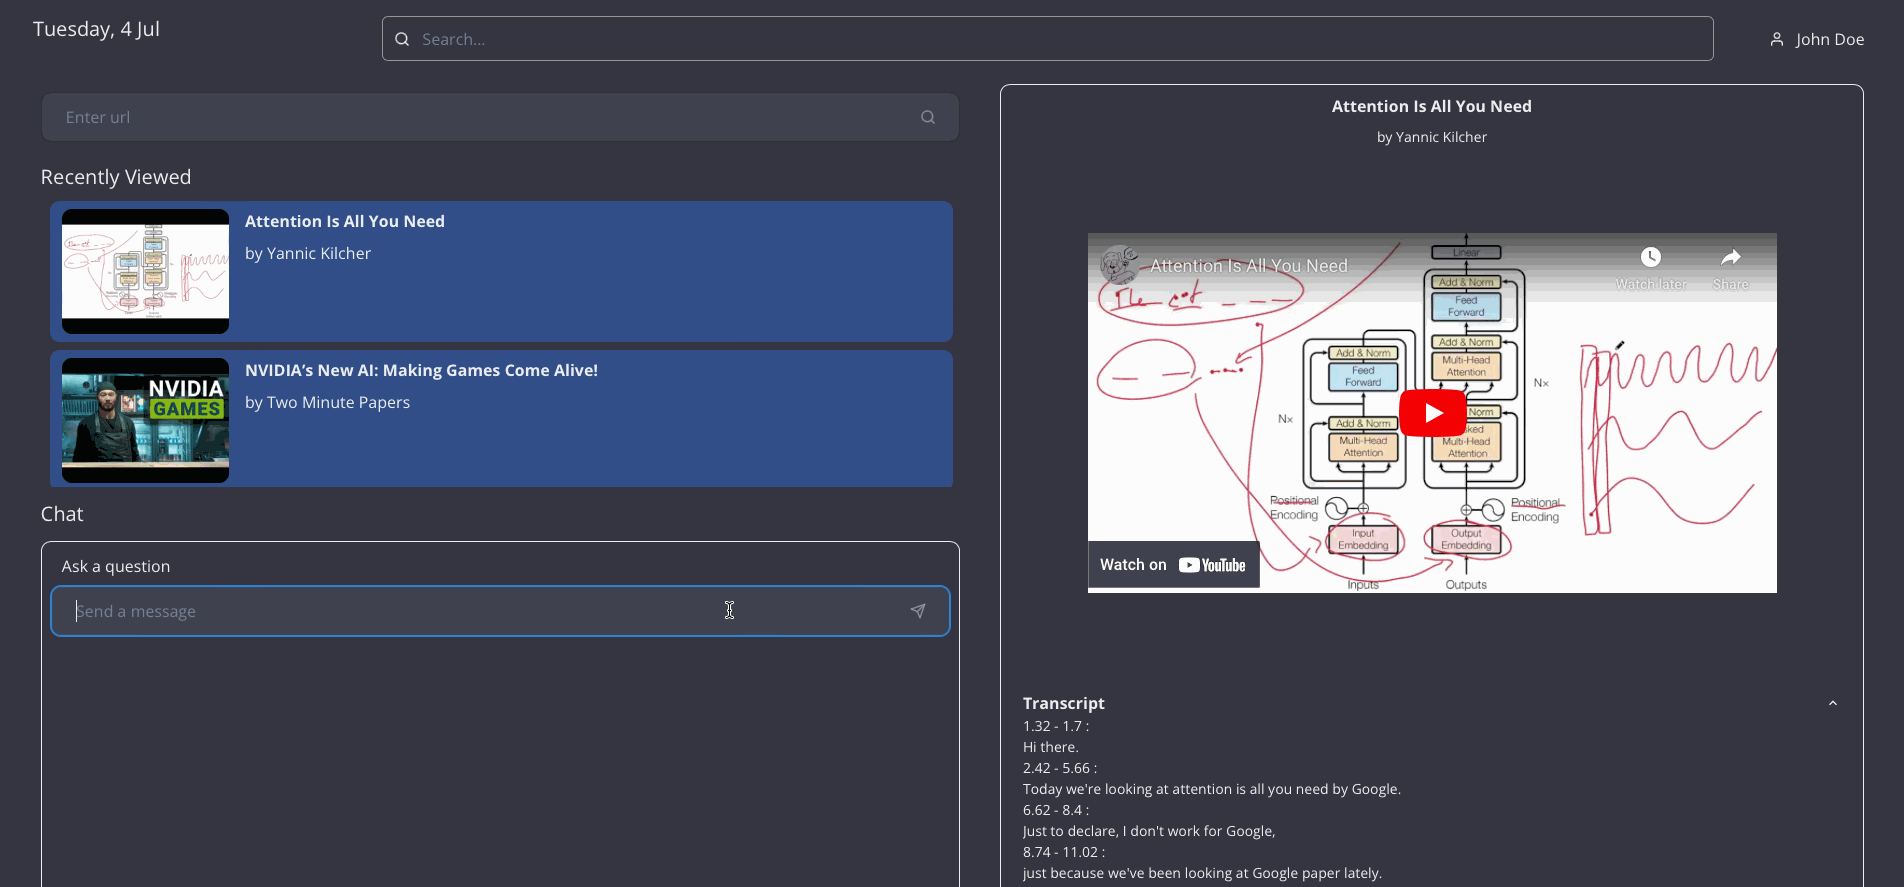
Task: Click the Send a message input
Action: pyautogui.click(x=500, y=611)
